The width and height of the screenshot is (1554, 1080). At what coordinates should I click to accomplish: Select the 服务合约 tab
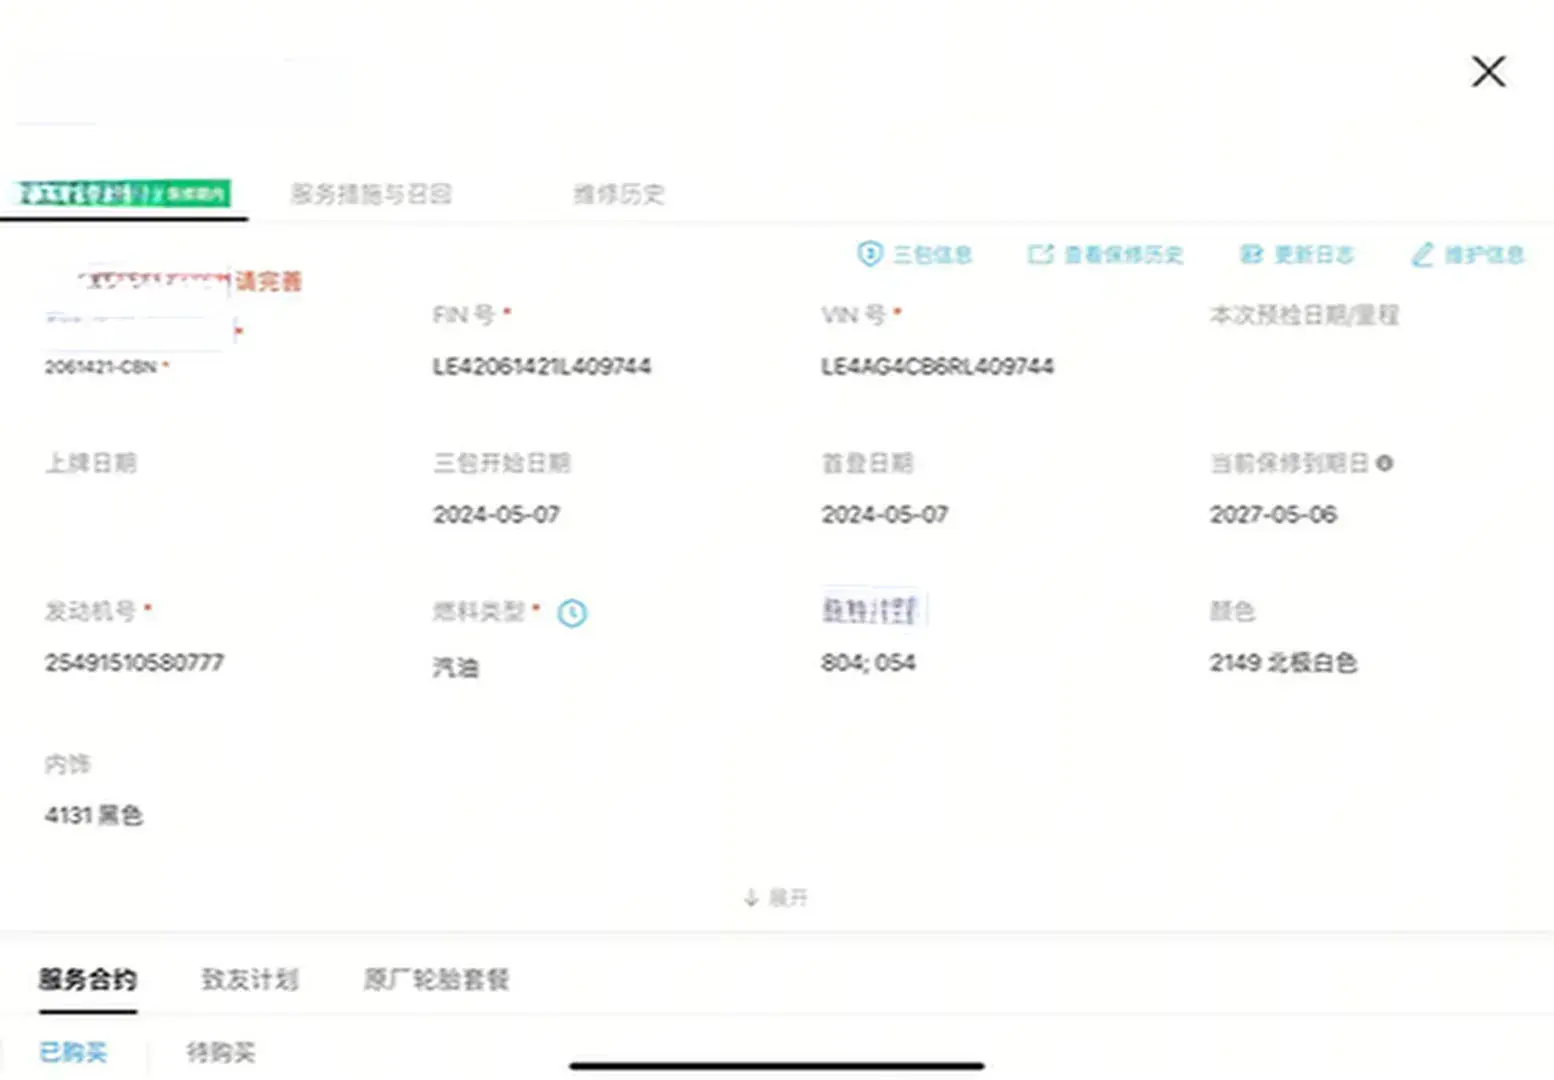(88, 979)
